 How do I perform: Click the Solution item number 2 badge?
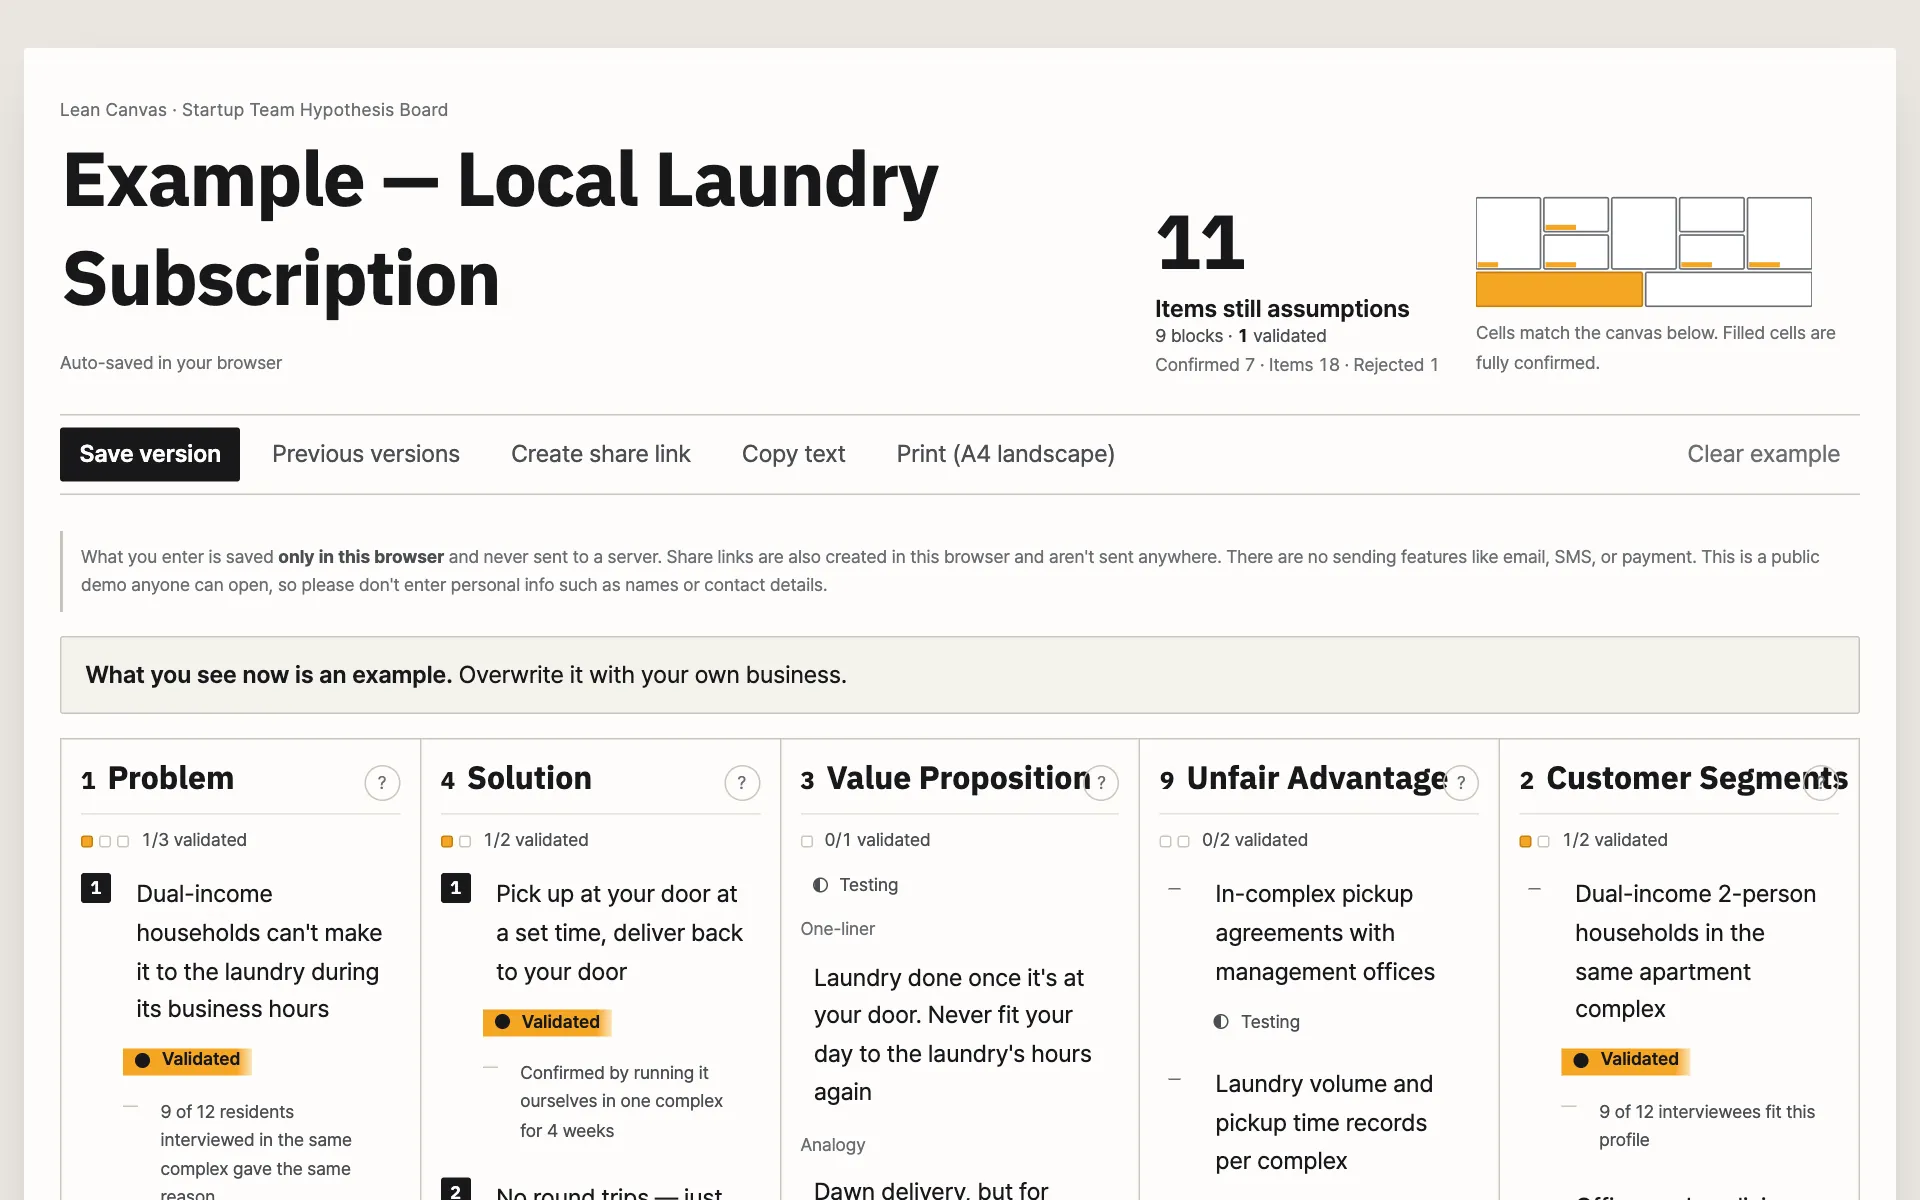[x=456, y=1190]
